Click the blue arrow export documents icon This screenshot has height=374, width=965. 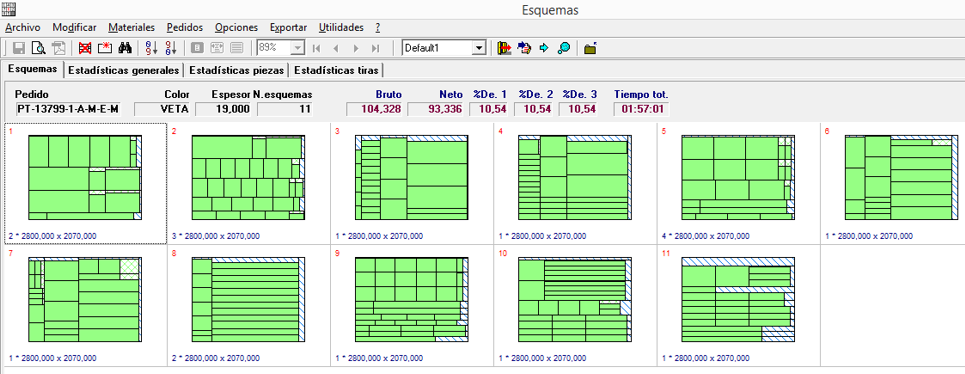pyautogui.click(x=524, y=48)
